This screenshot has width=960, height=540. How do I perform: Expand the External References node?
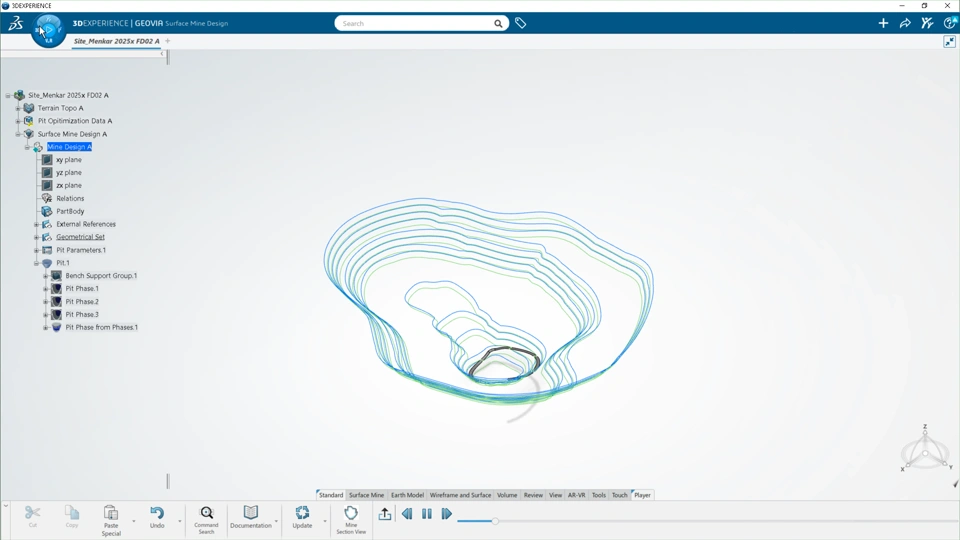pyautogui.click(x=36, y=225)
